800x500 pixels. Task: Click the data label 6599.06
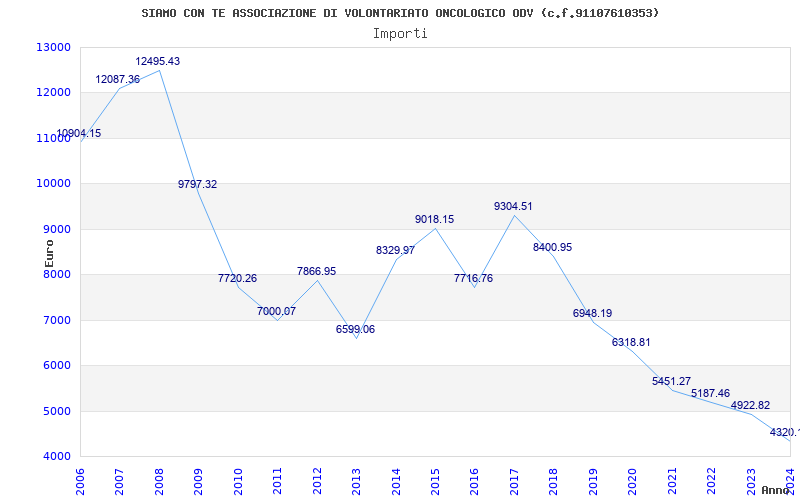point(355,330)
